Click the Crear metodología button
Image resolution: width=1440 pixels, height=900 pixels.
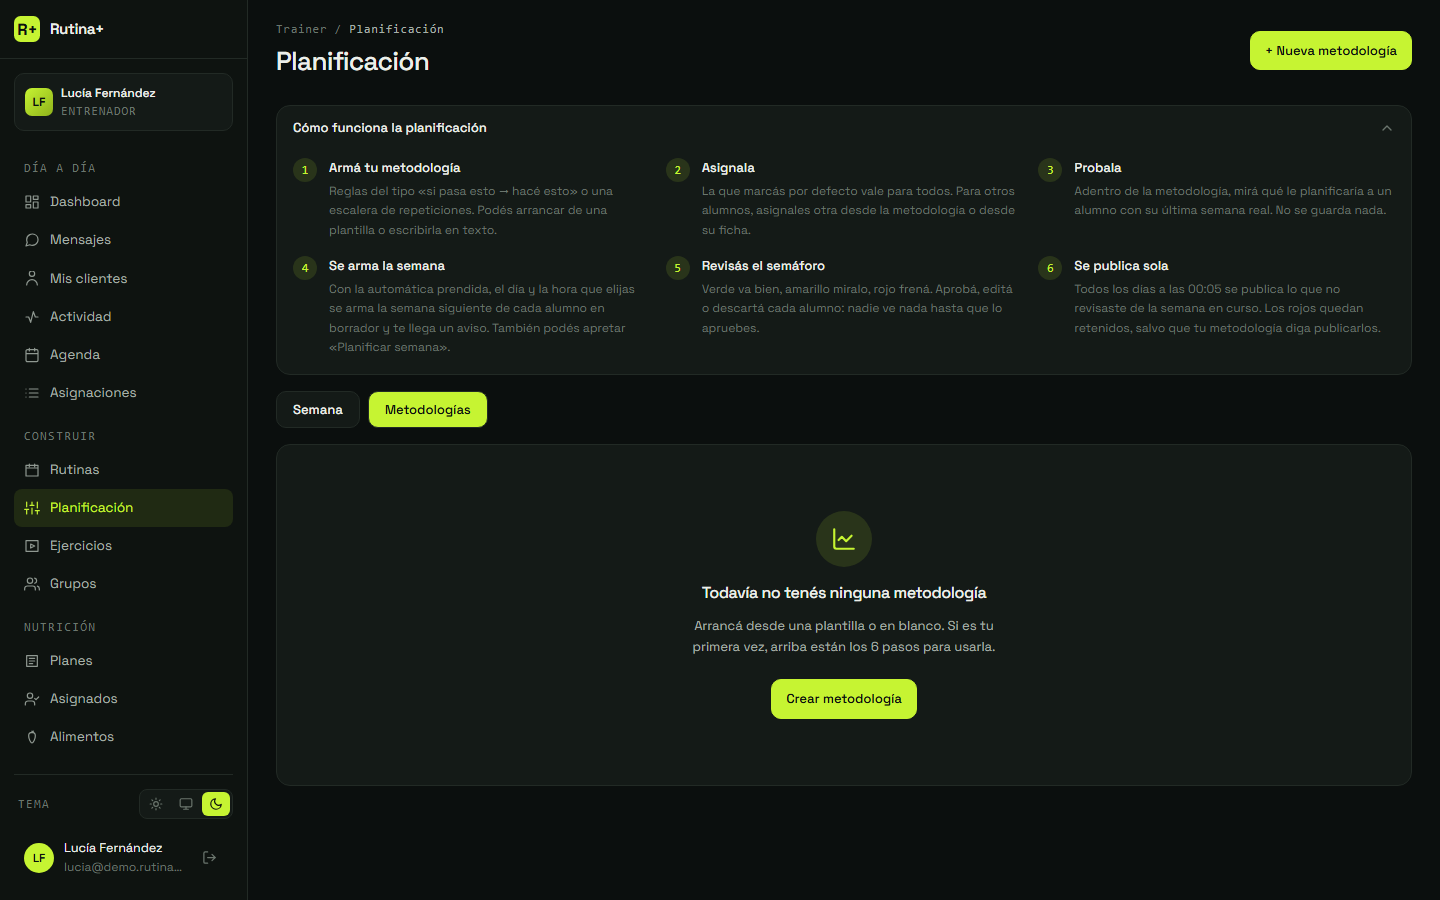tap(844, 699)
